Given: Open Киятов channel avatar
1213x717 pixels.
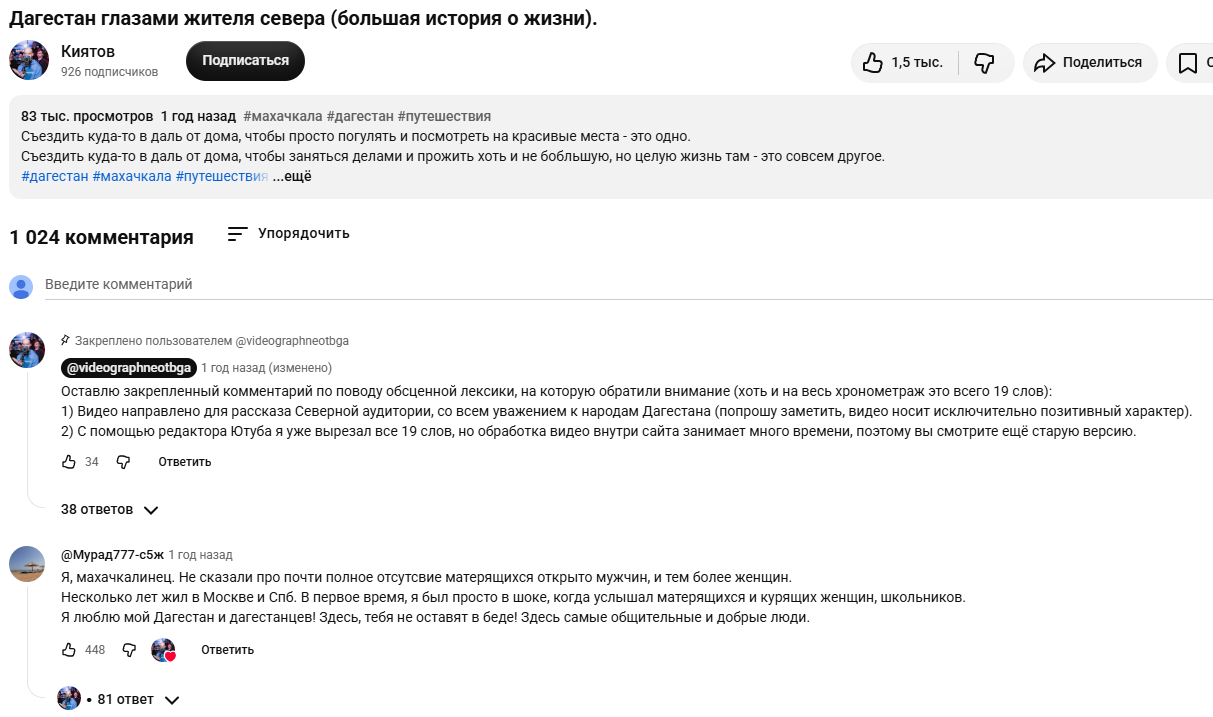Looking at the screenshot, I should pyautogui.click(x=29, y=60).
